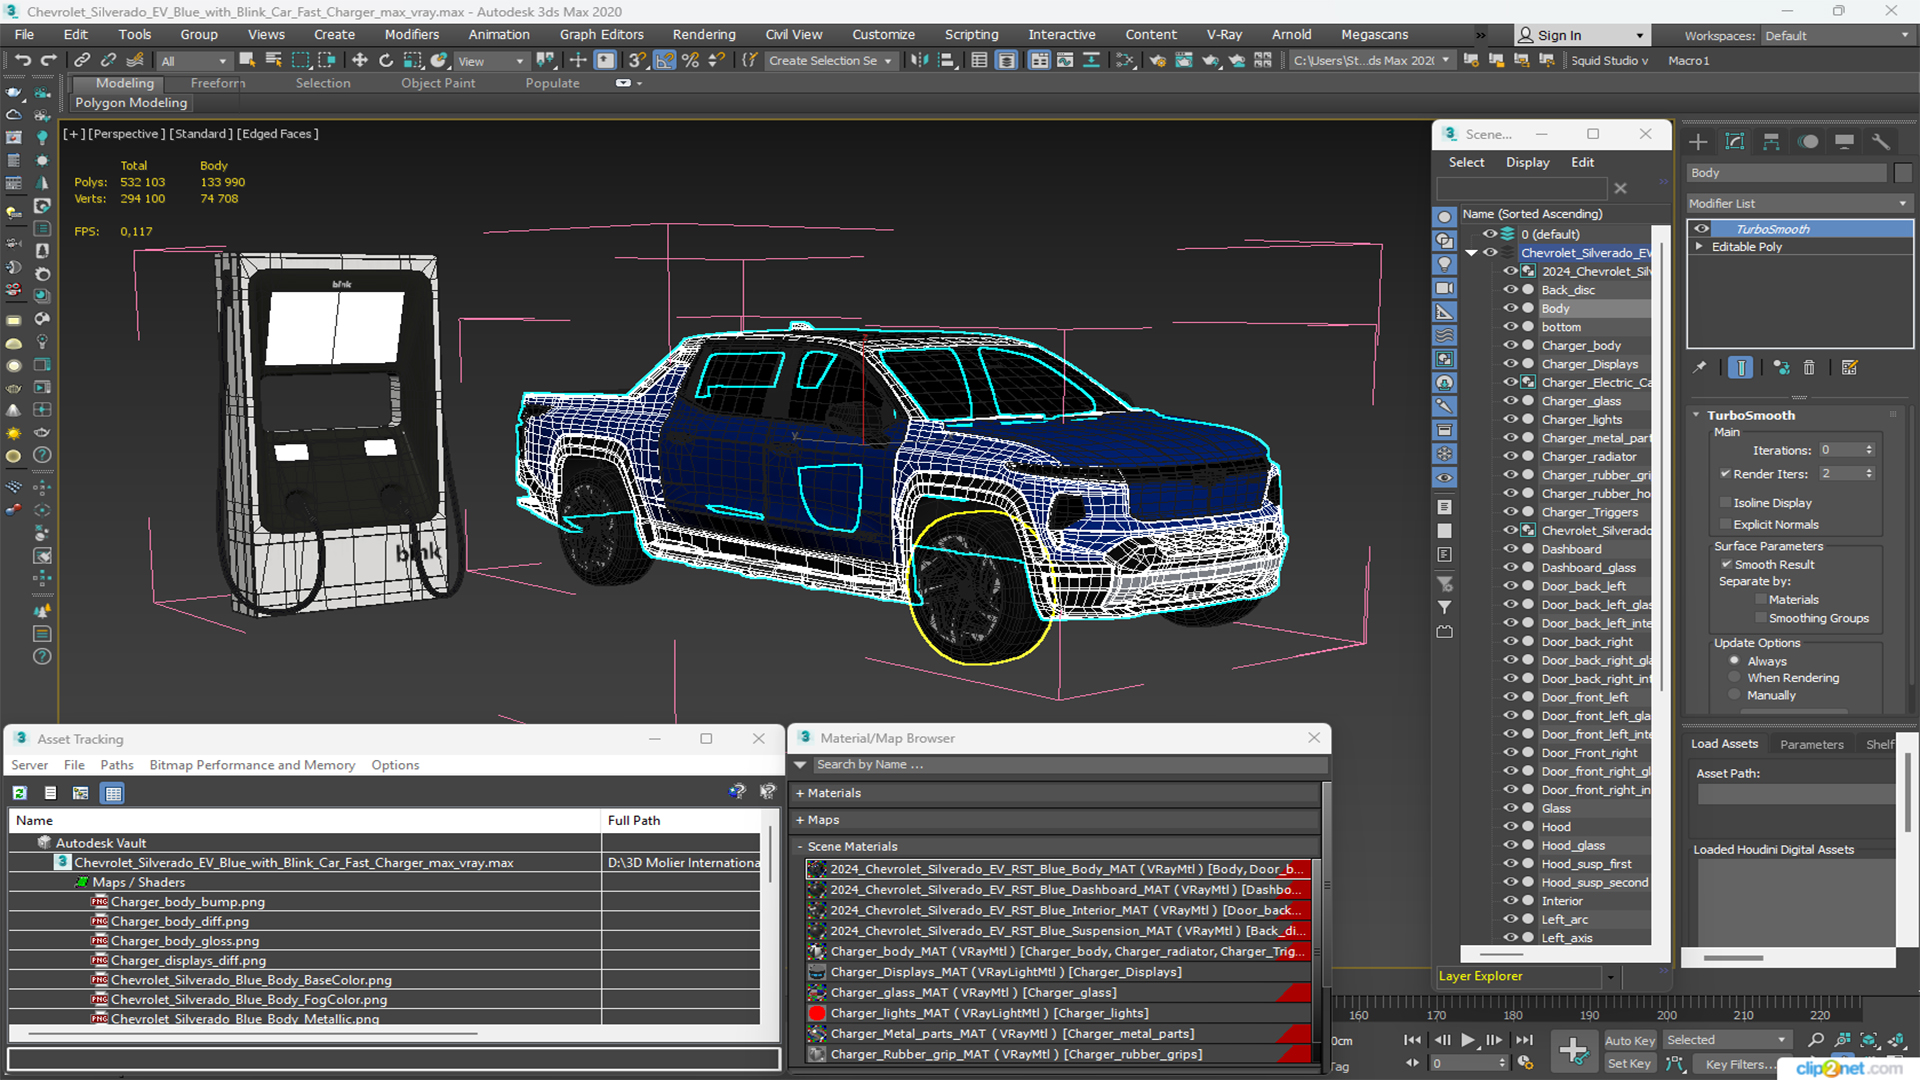Click Configure Modifier Sets icon
This screenshot has height=1080, width=1920.
pyautogui.click(x=1849, y=368)
